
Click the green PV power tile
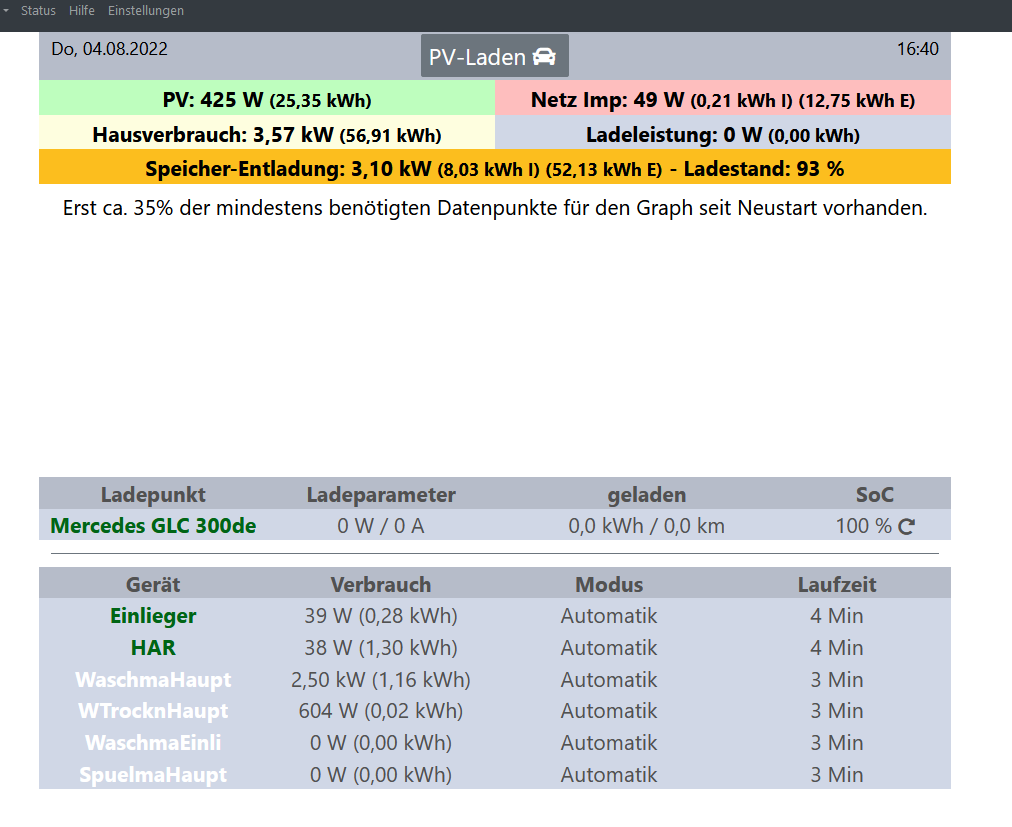266,99
